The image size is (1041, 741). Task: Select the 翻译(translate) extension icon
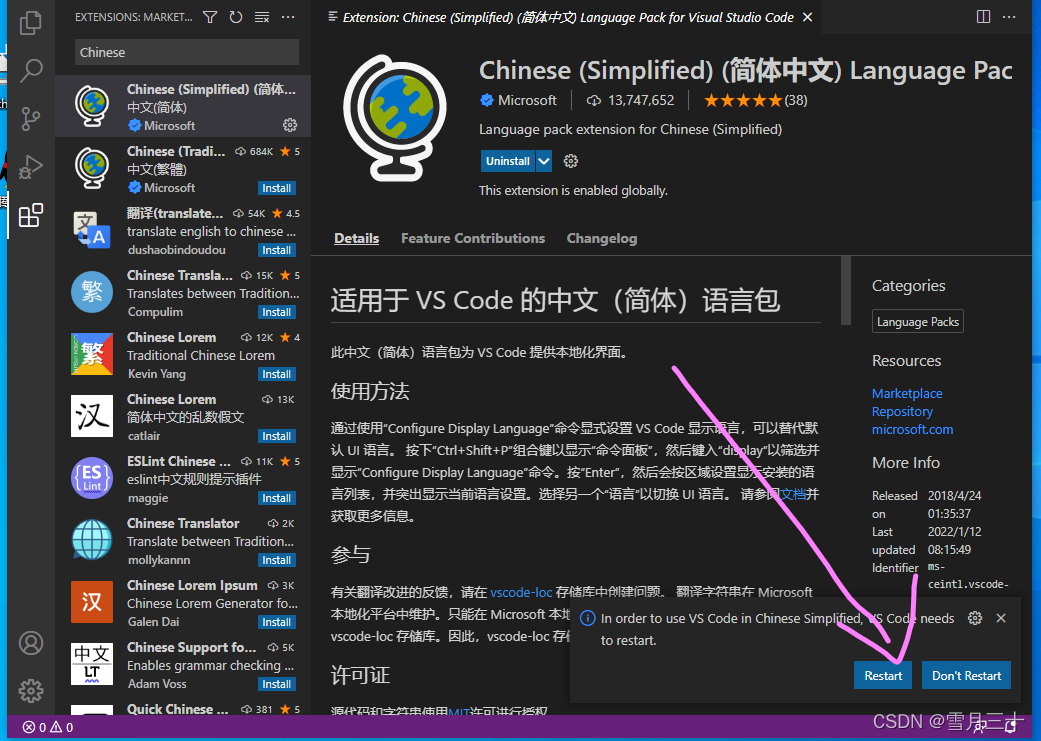[92, 229]
